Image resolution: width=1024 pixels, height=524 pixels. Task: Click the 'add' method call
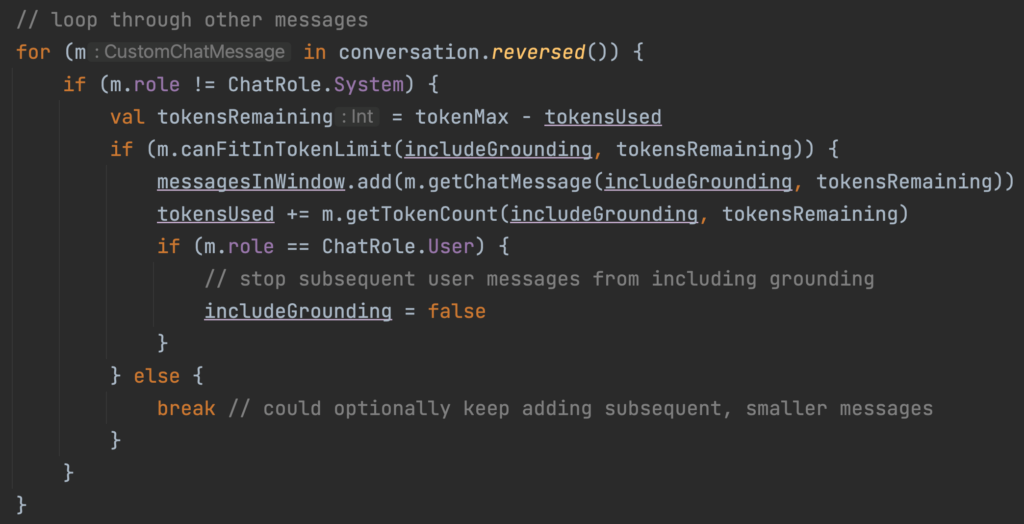tap(372, 181)
